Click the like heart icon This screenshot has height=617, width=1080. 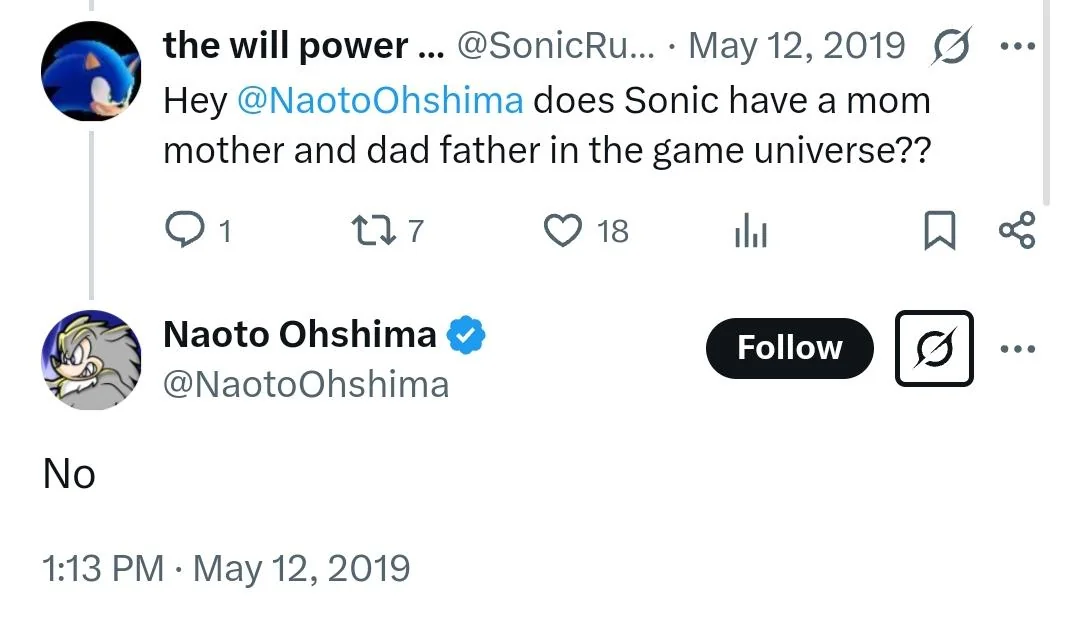pyautogui.click(x=564, y=230)
